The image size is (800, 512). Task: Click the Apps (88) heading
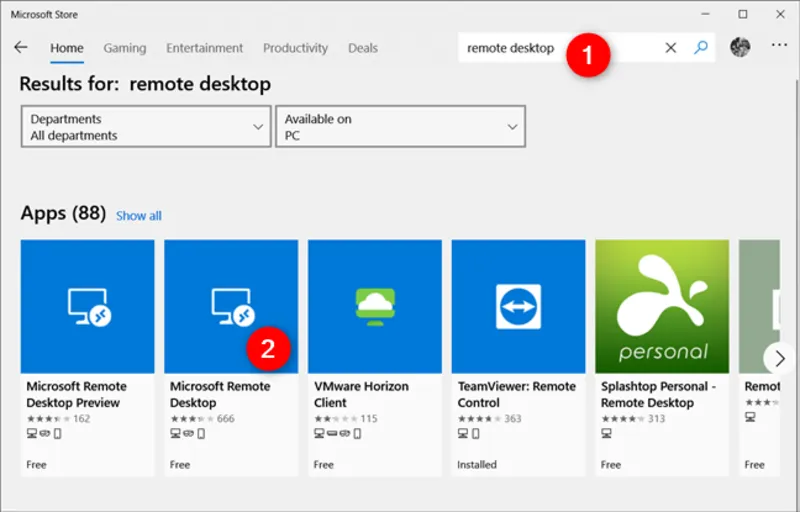[63, 213]
